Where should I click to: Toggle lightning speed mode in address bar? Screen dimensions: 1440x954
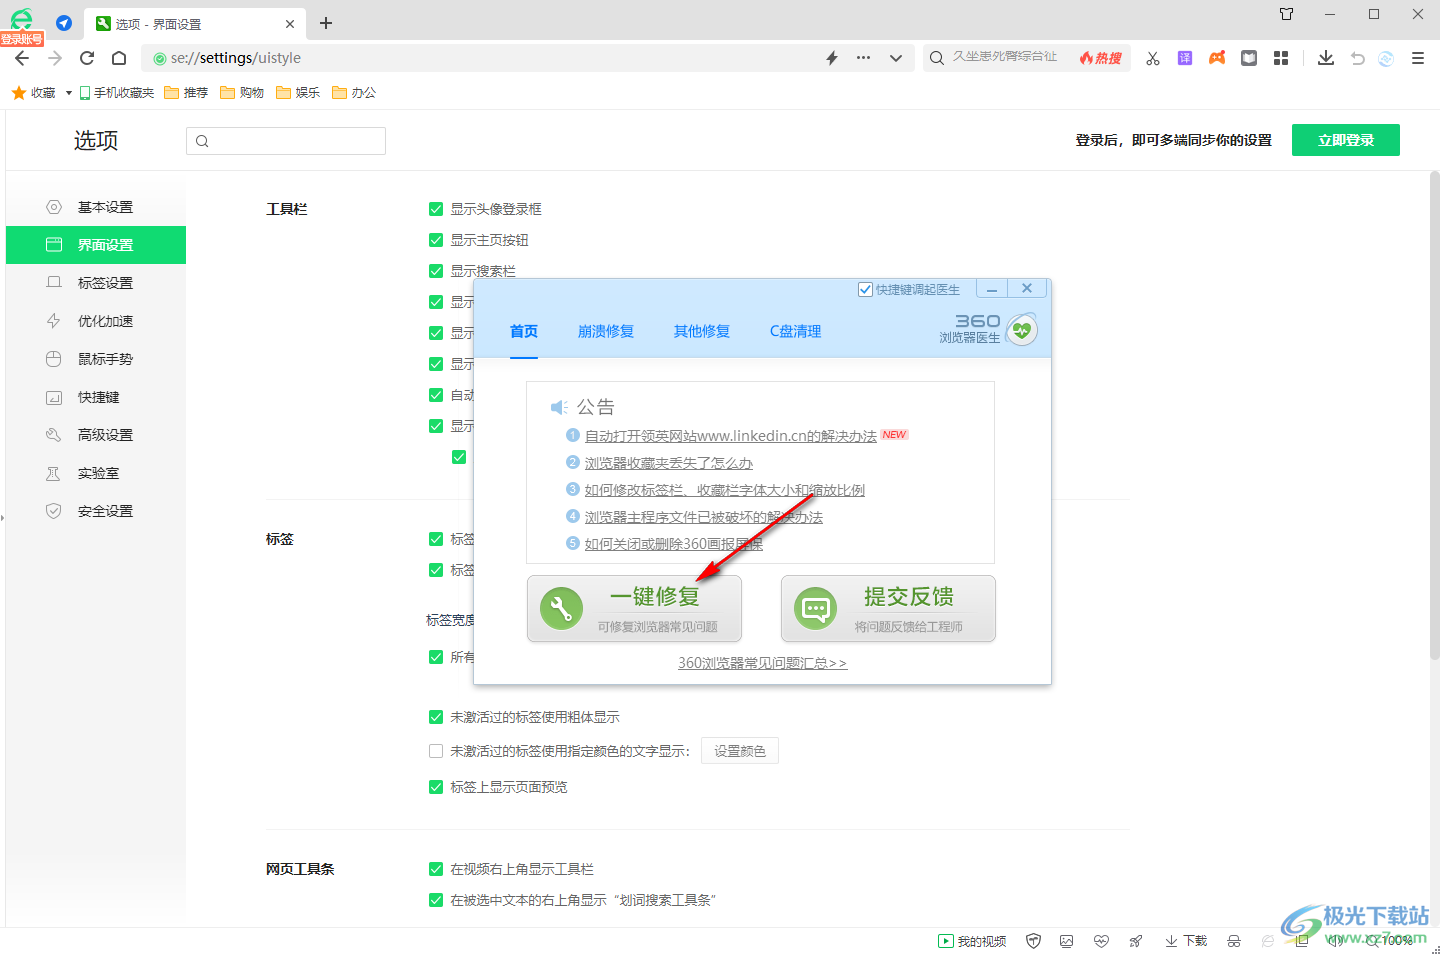[x=832, y=58]
